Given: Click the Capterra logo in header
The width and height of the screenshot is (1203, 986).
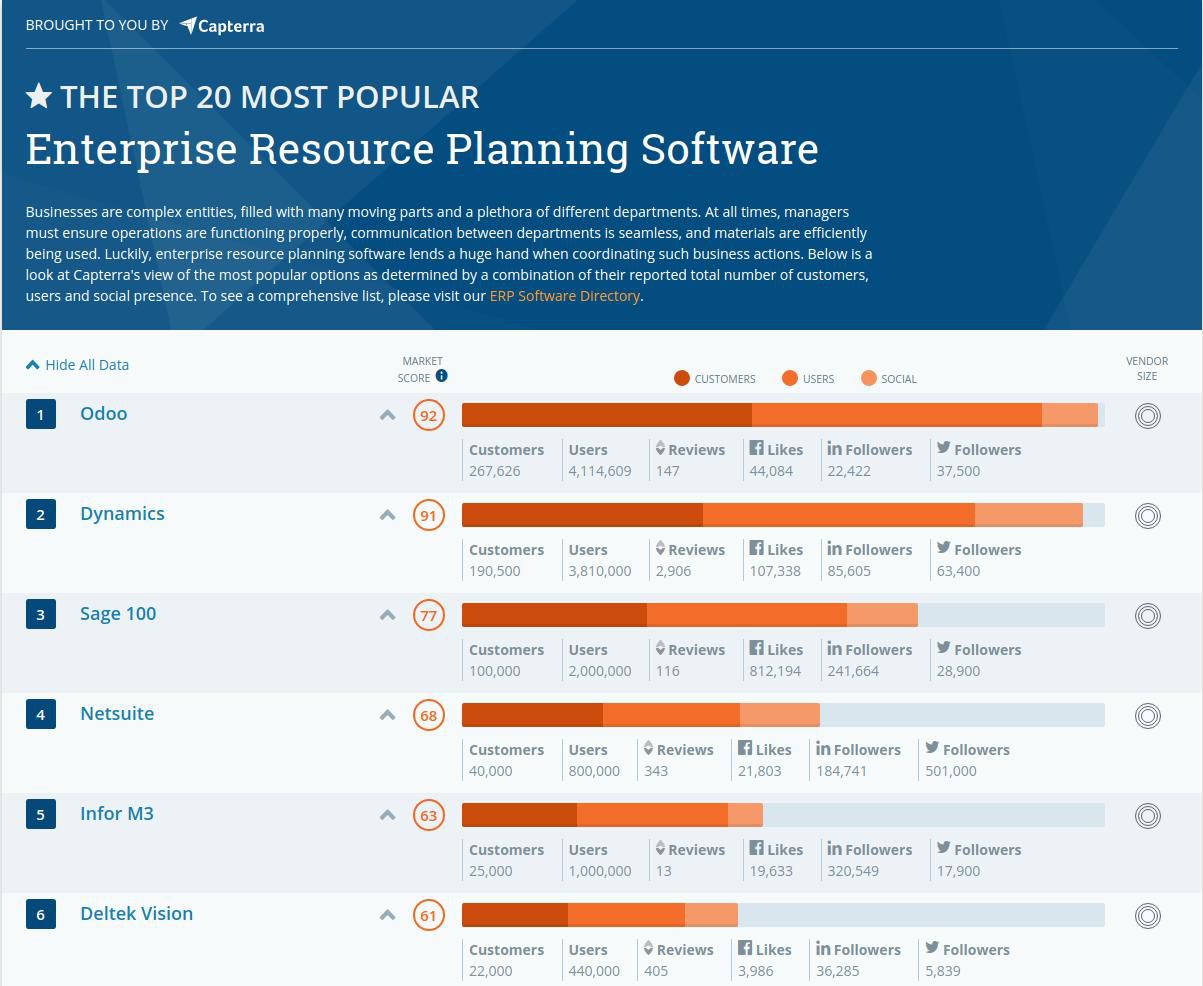Looking at the screenshot, I should coord(222,26).
